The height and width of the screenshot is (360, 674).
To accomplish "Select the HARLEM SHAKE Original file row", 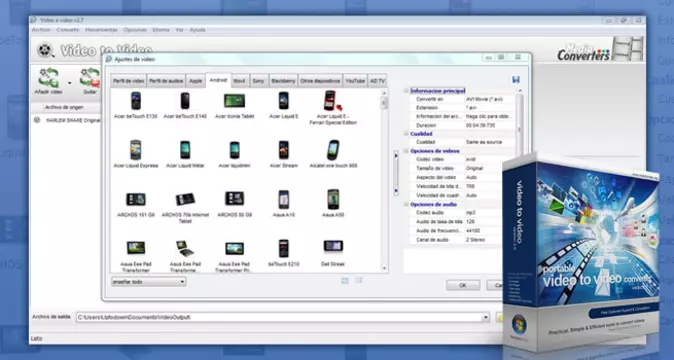I will tap(67, 120).
